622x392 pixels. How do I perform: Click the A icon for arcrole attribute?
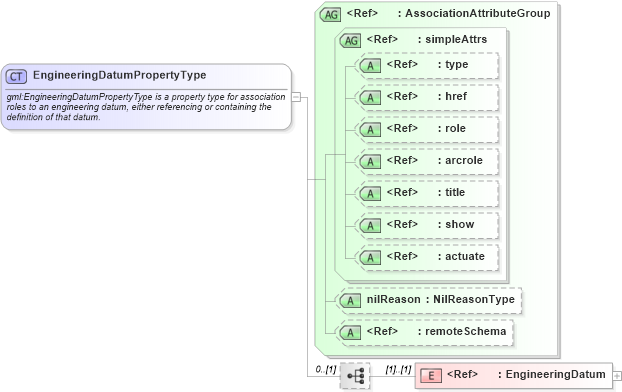[370, 161]
